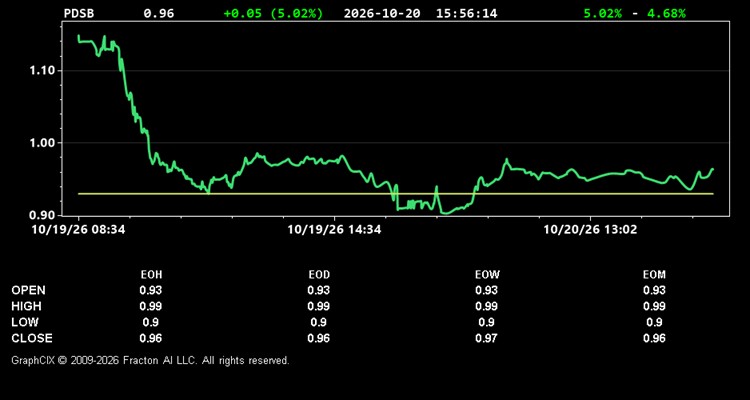
Task: Click the EOM LOW value 0.9
Action: pyautogui.click(x=654, y=322)
